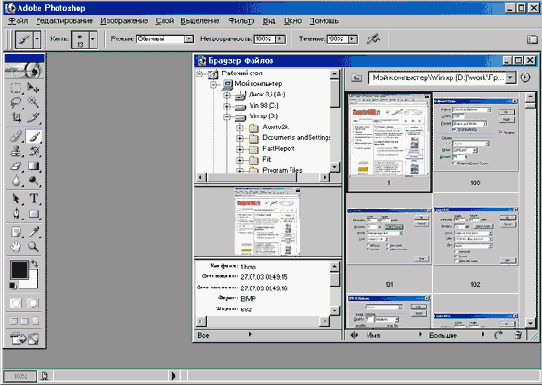542x385 pixels.
Task: Select the History Brush tool
Action: coord(34,151)
